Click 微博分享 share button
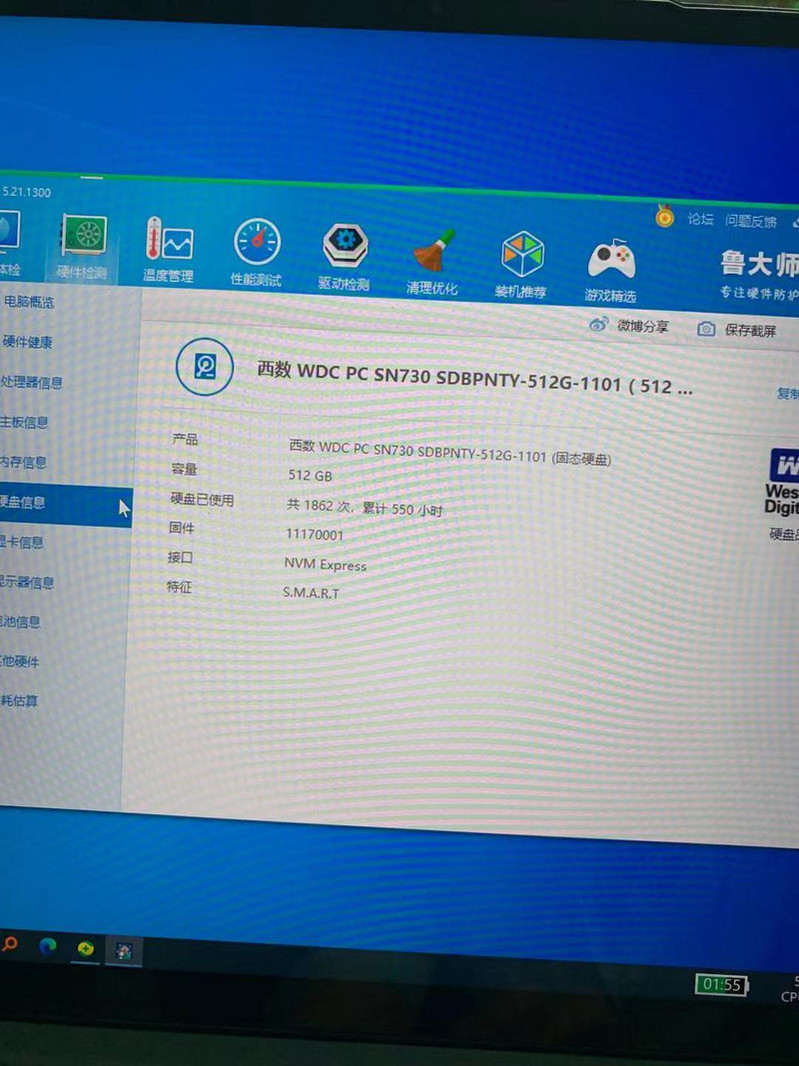The height and width of the screenshot is (1066, 799). point(630,326)
